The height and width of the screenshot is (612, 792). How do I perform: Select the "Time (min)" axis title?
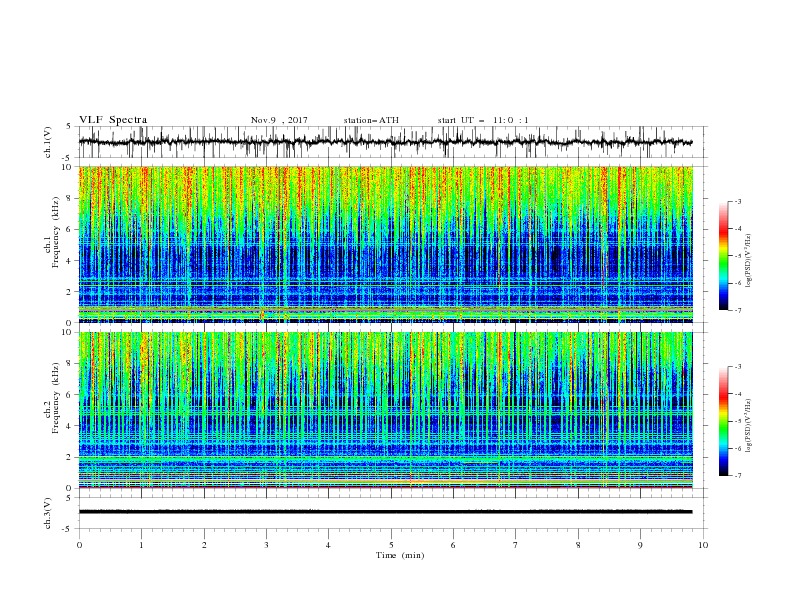pos(400,555)
